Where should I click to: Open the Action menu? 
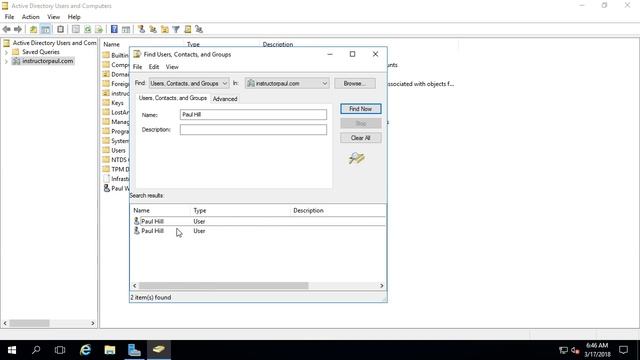coord(31,17)
